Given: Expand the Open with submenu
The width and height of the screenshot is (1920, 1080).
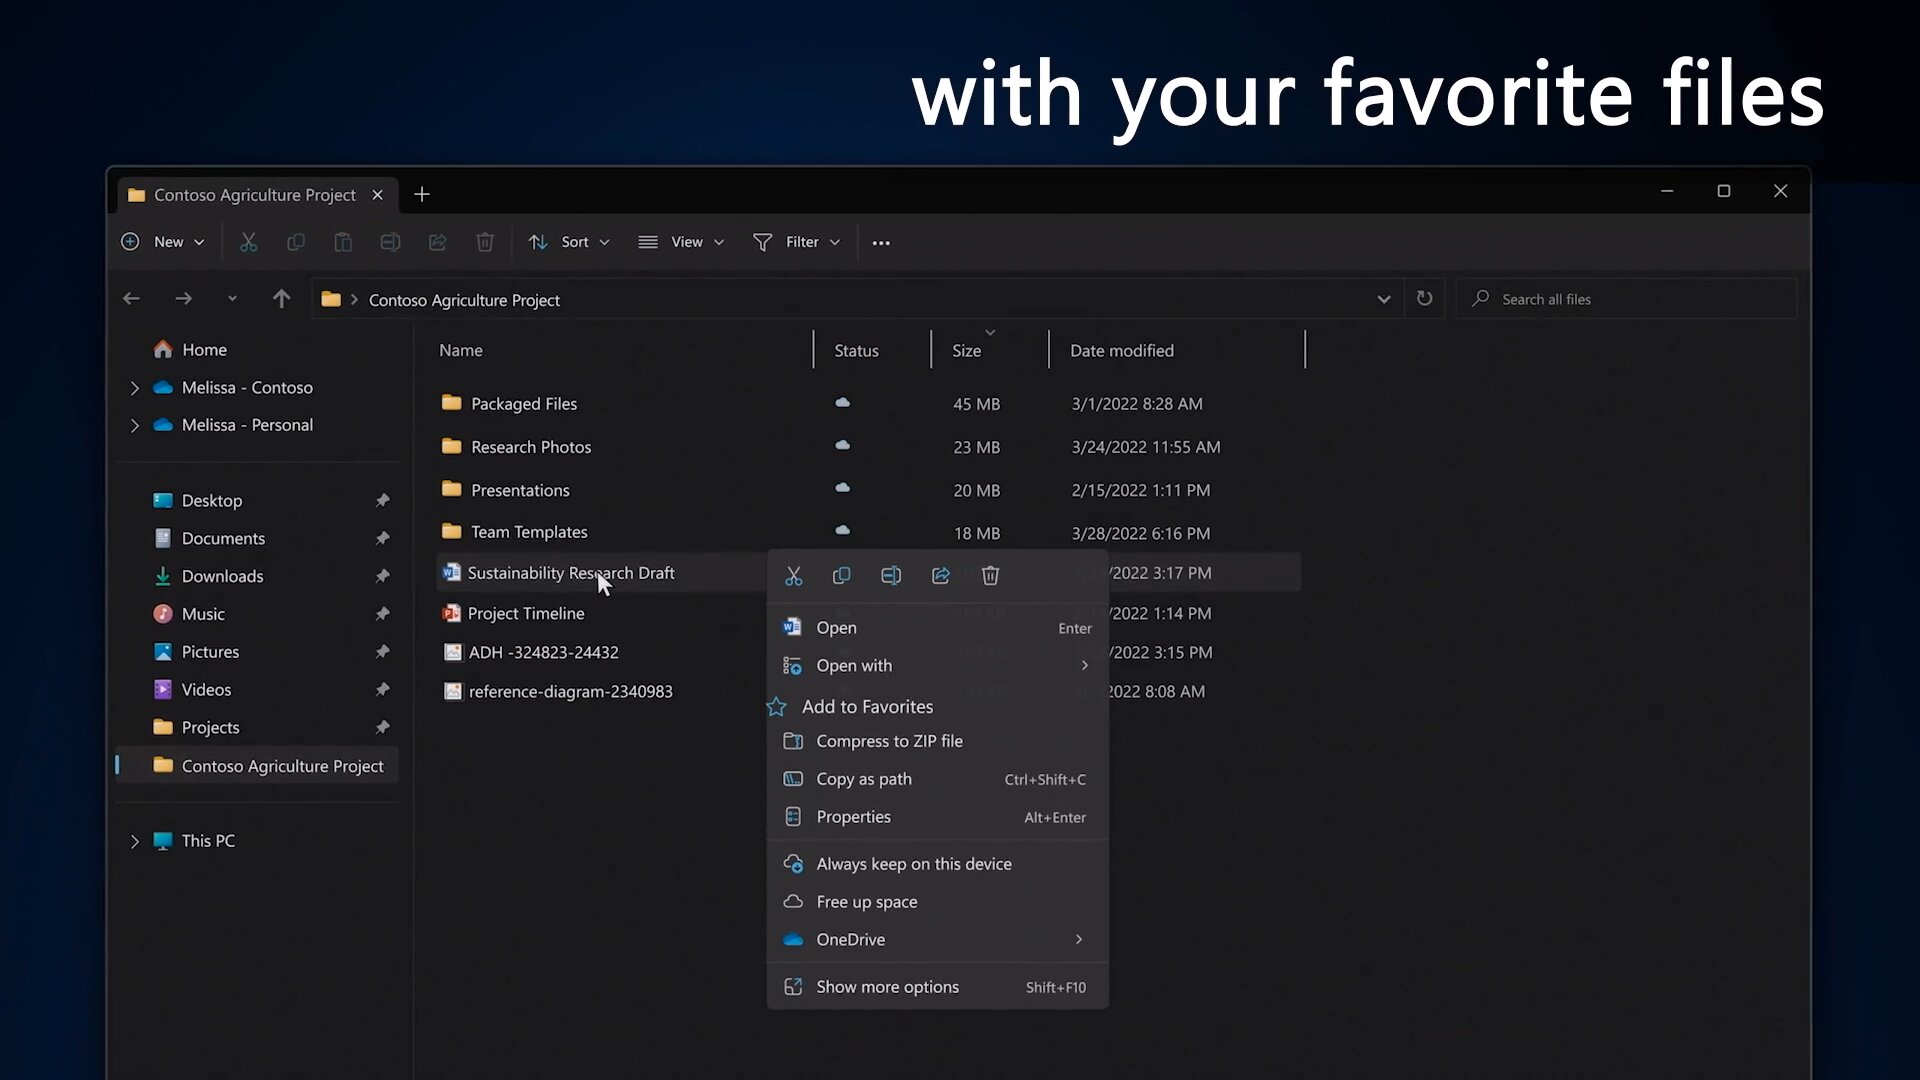Looking at the screenshot, I should click(x=1084, y=666).
